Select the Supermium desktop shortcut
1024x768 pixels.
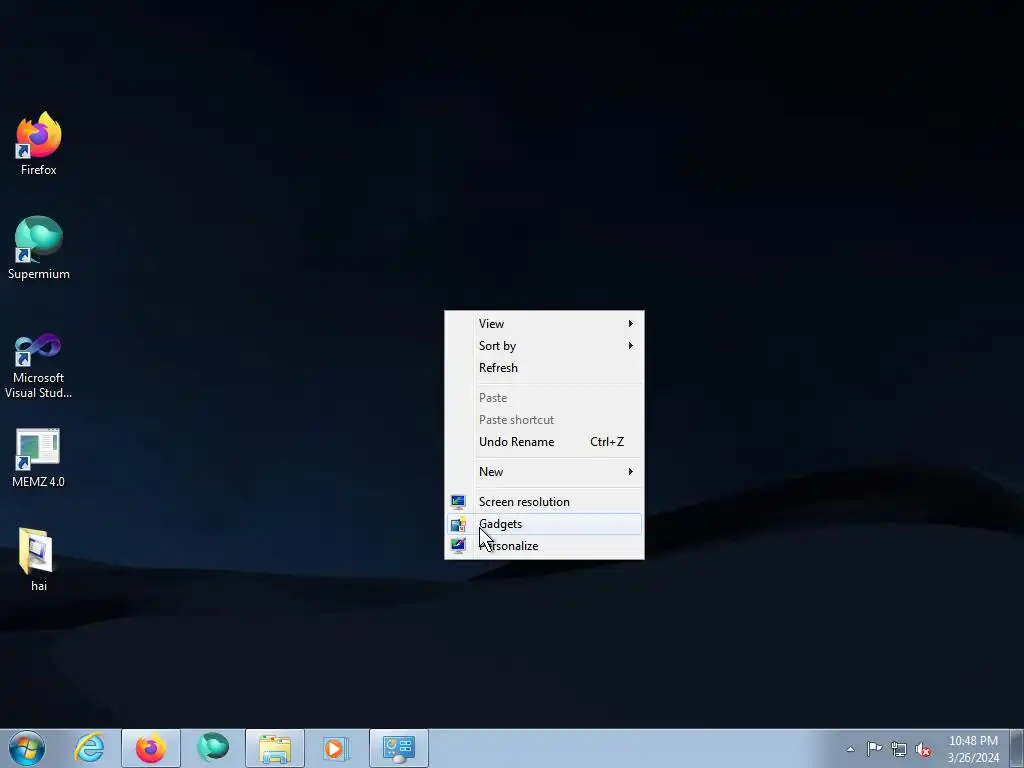[x=39, y=248]
